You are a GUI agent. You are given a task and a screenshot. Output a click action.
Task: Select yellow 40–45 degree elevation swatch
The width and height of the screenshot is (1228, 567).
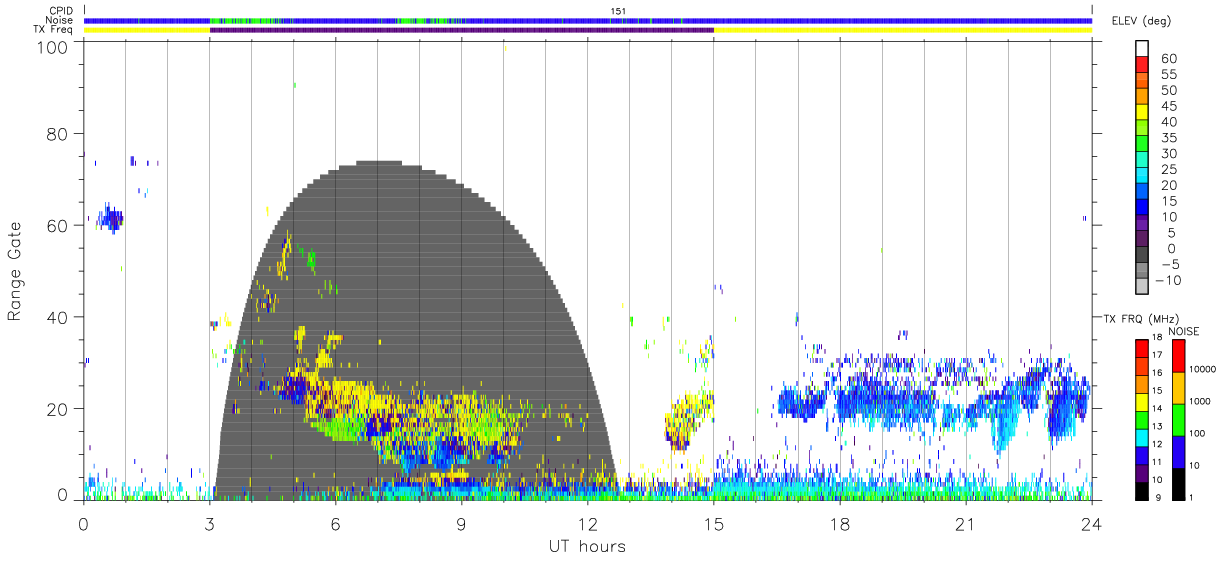click(x=1143, y=114)
